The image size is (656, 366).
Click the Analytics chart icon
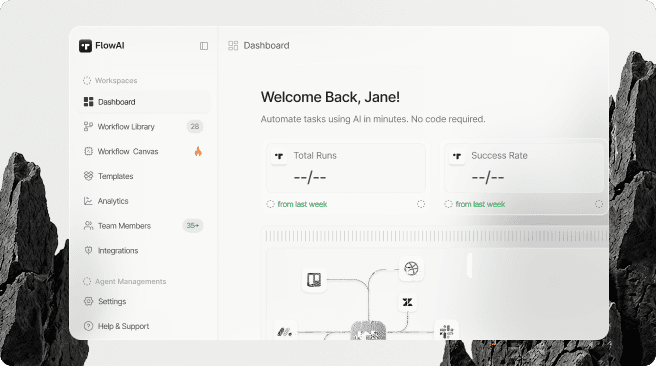tap(88, 201)
